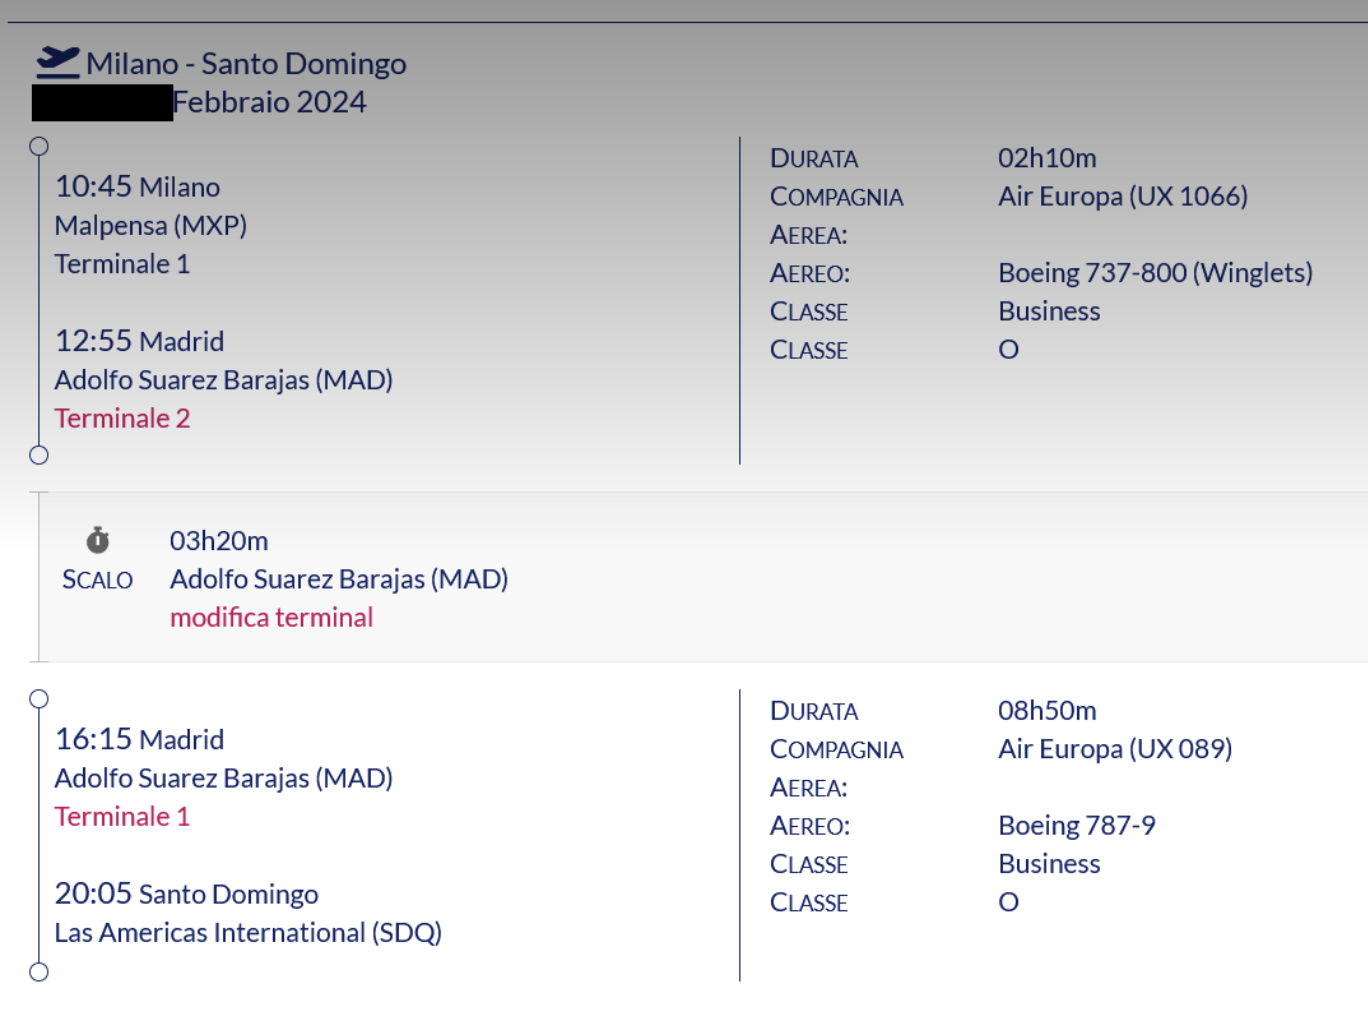Screen dimensions: 1368x1030
Task: Click "Malpensa (MXP)" airport name
Action: [x=151, y=226]
